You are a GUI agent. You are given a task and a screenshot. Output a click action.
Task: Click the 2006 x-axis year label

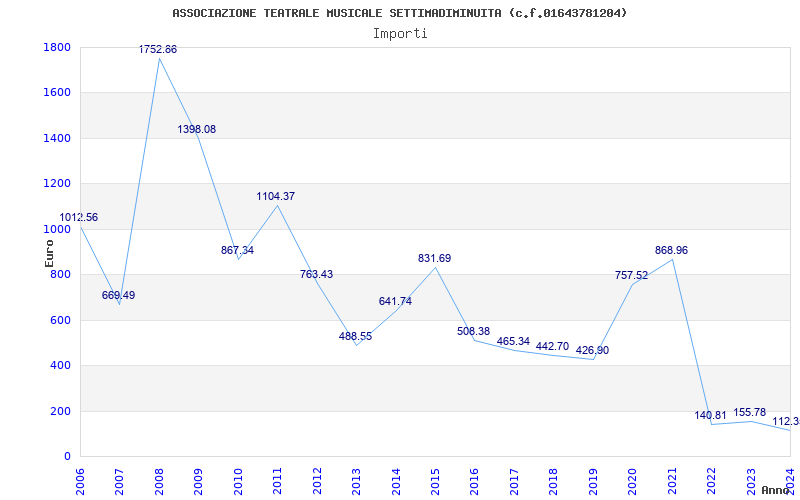pyautogui.click(x=80, y=482)
